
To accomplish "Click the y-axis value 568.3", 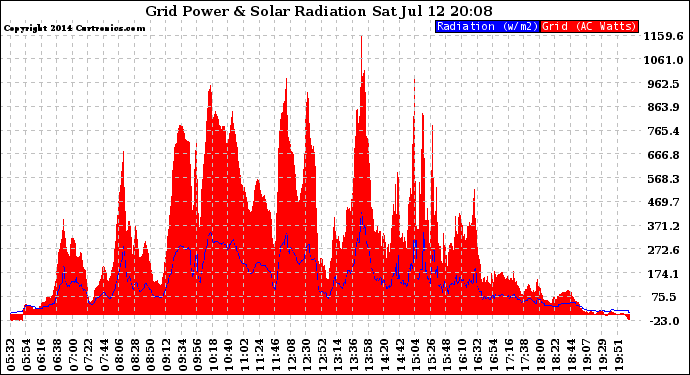I will click(663, 179).
